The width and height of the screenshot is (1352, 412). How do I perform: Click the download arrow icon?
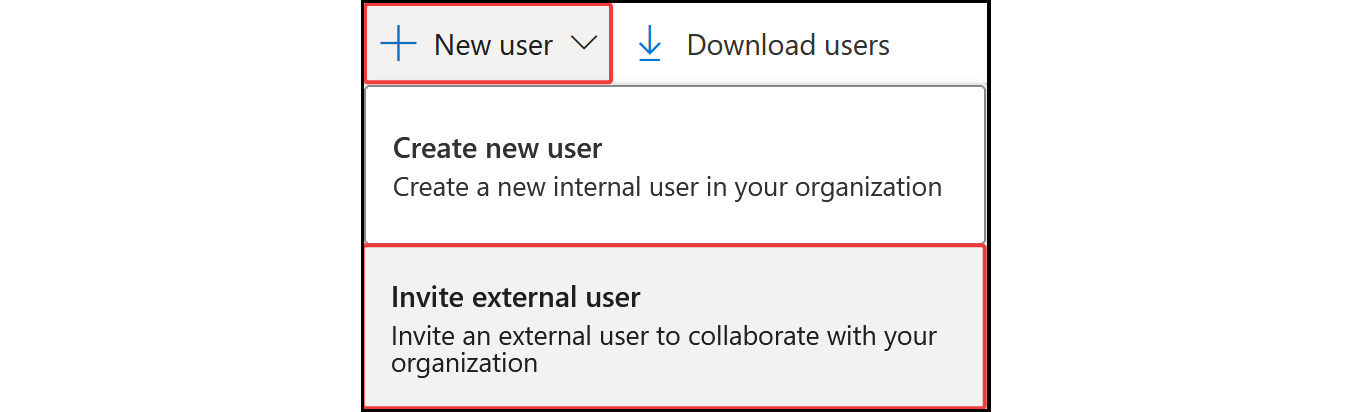click(x=650, y=44)
